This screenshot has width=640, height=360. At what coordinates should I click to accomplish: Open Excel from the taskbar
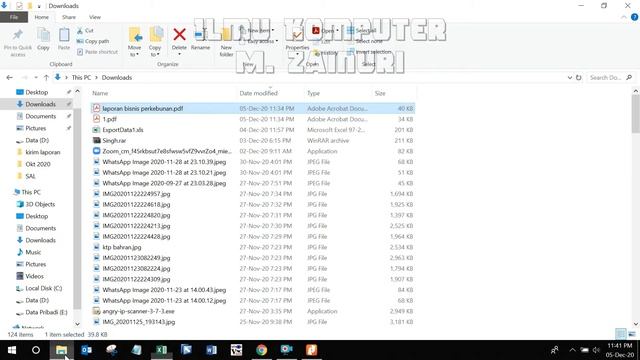[161, 350]
